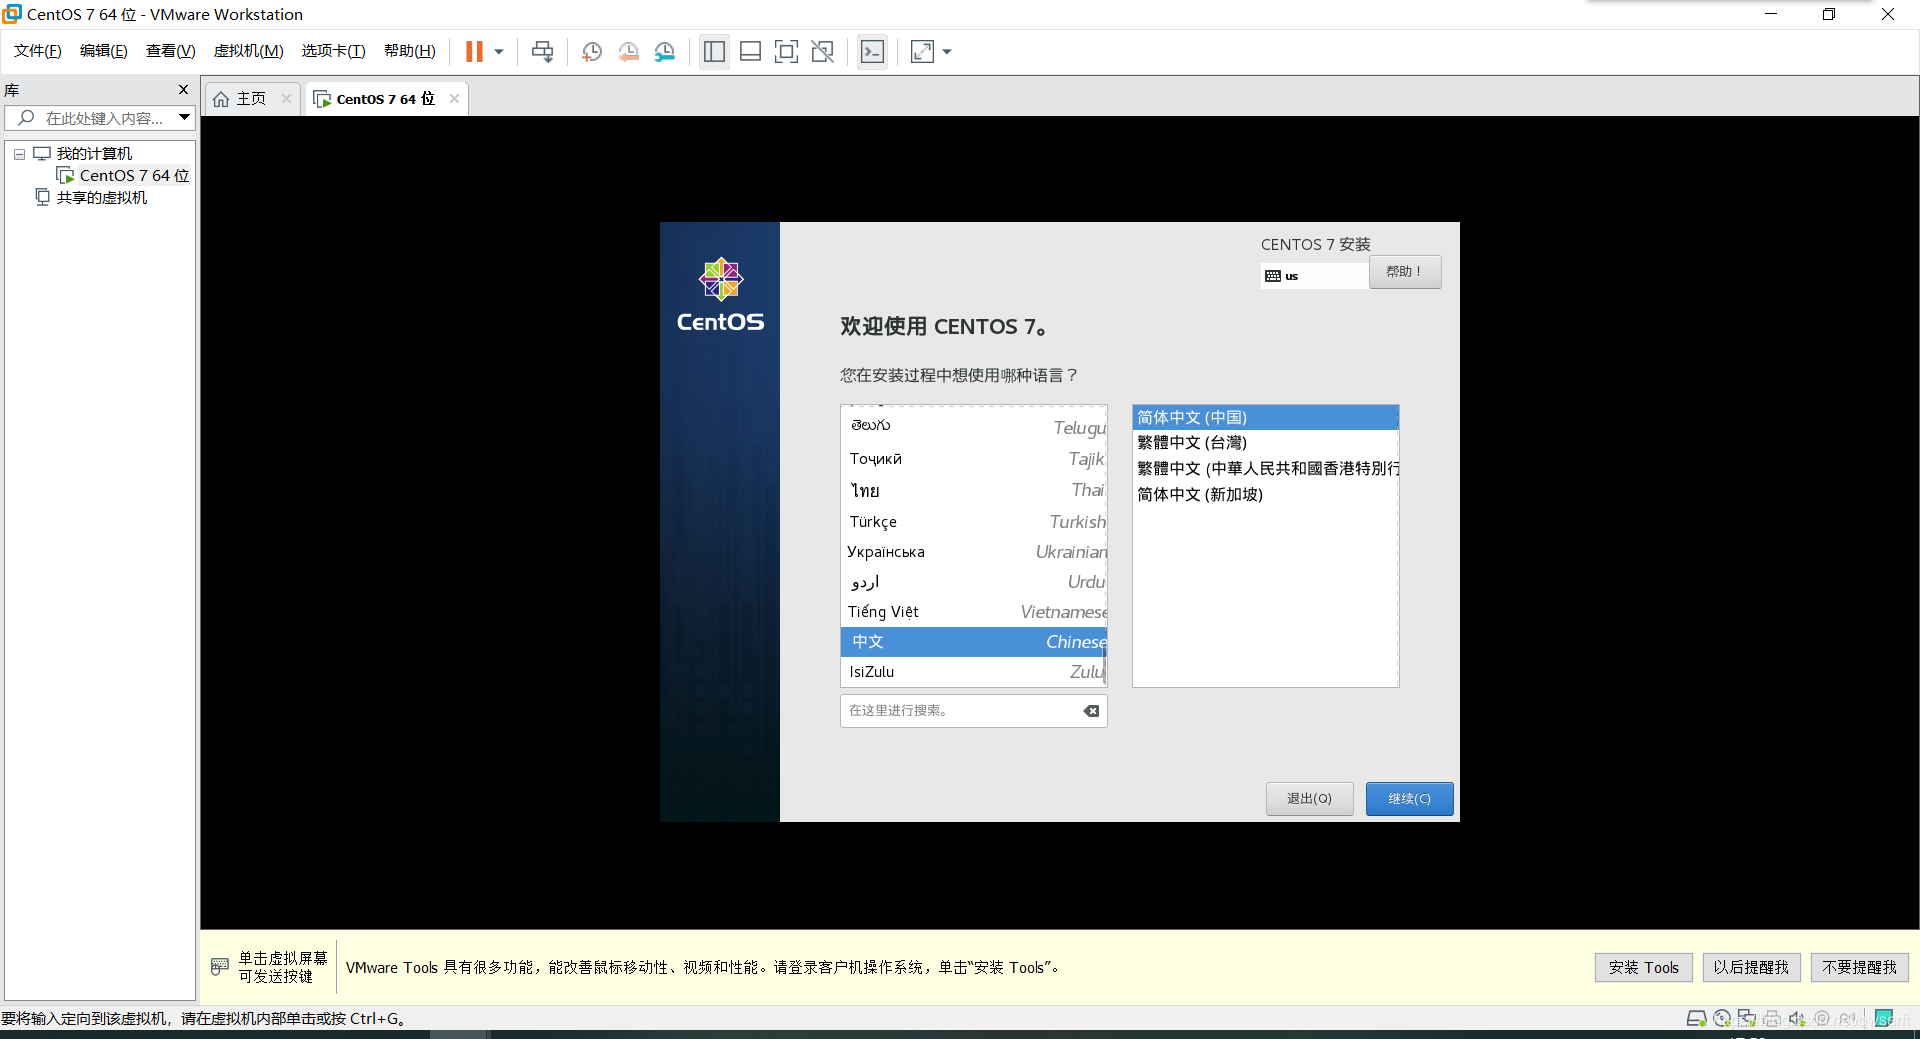Send Ctrl+Alt+Del to the virtual machine
1920x1039 pixels.
pos(543,52)
